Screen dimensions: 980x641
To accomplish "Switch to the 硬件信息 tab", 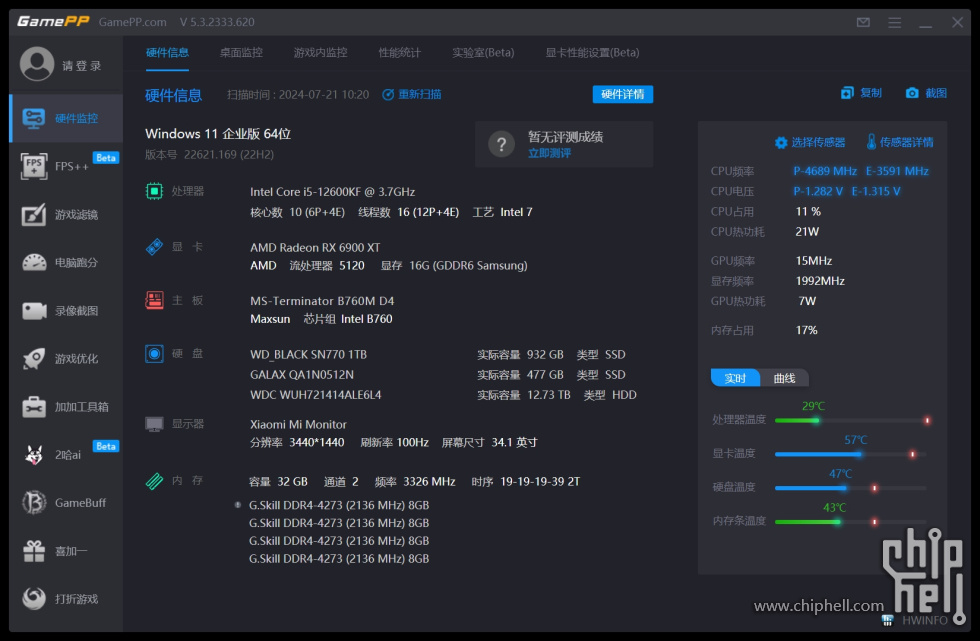I will (167, 52).
